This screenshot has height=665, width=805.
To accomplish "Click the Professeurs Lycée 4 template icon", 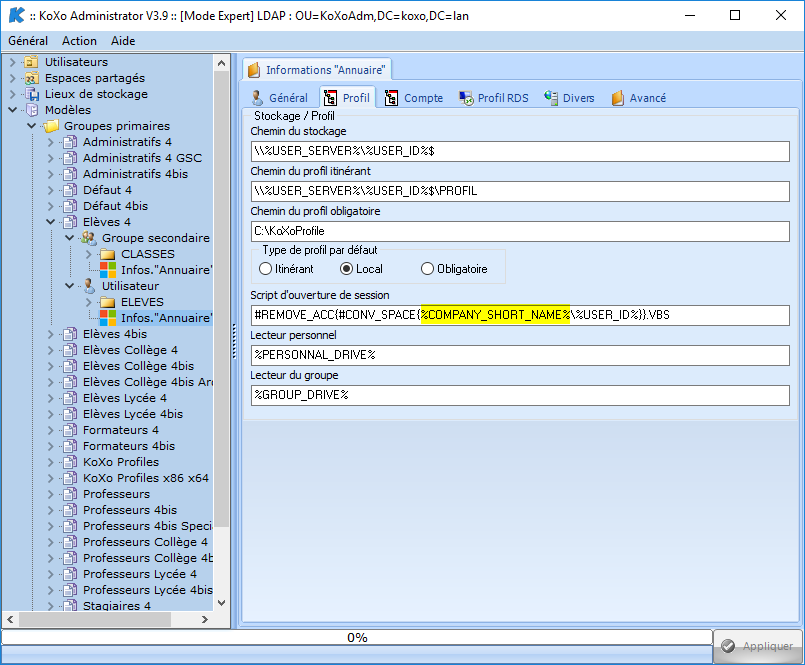I will pyautogui.click(x=69, y=574).
